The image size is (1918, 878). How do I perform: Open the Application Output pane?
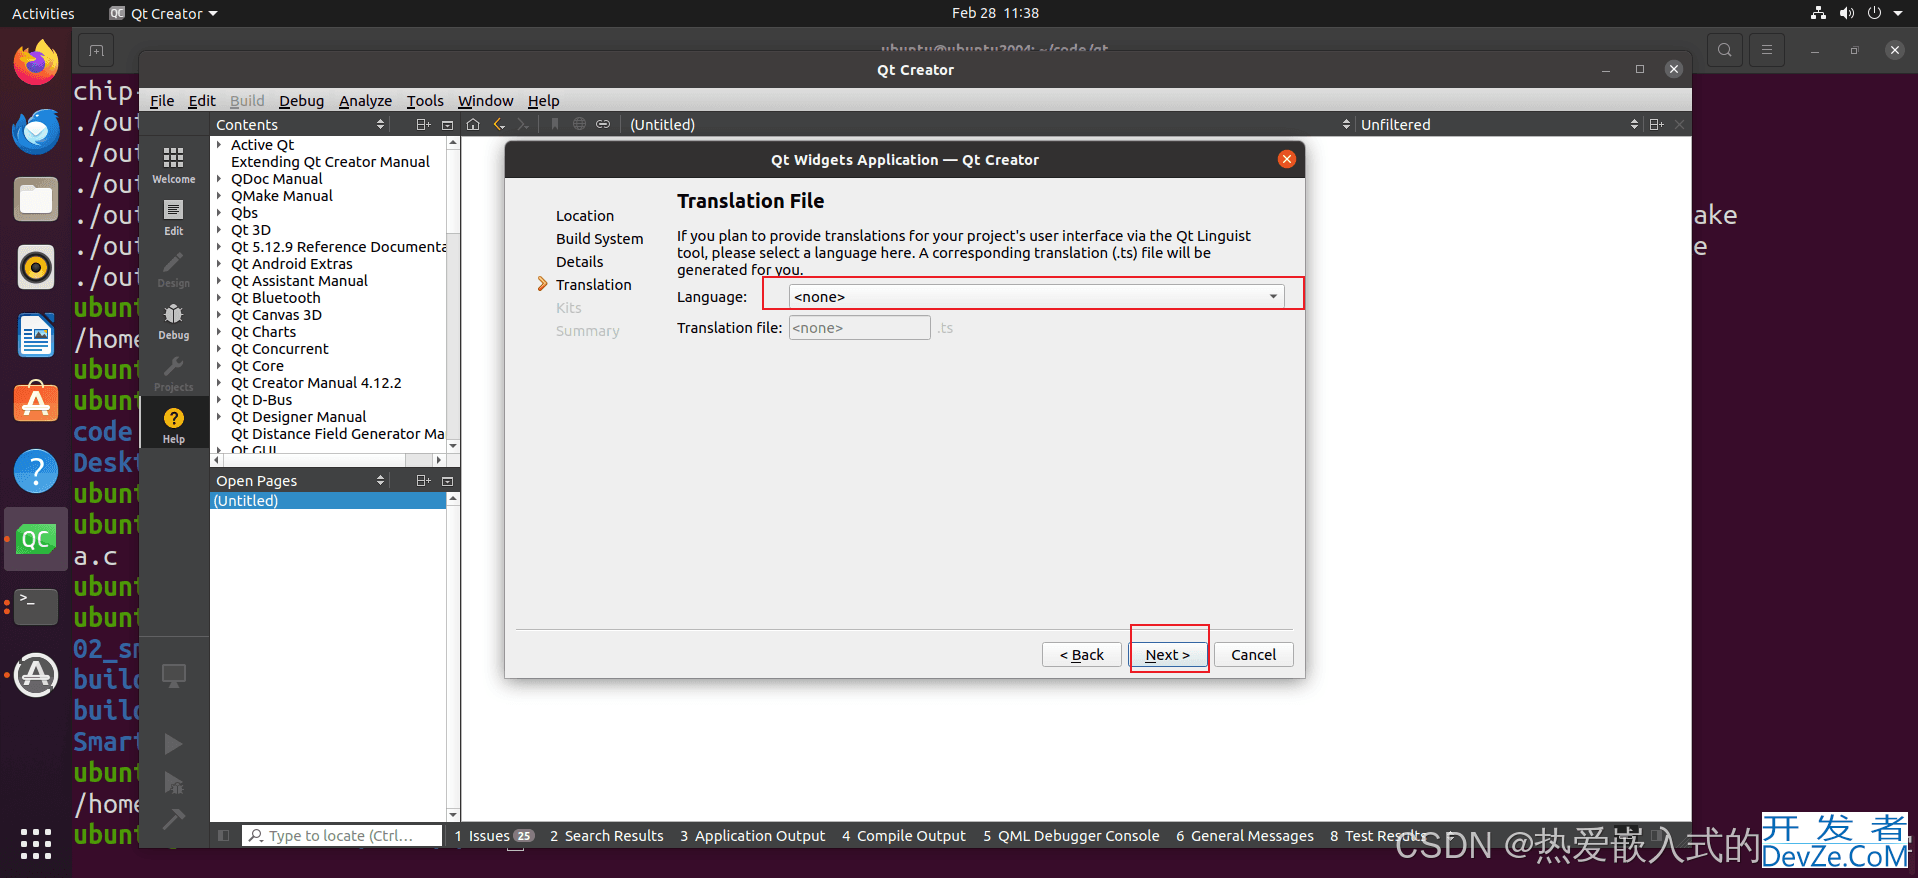(752, 836)
